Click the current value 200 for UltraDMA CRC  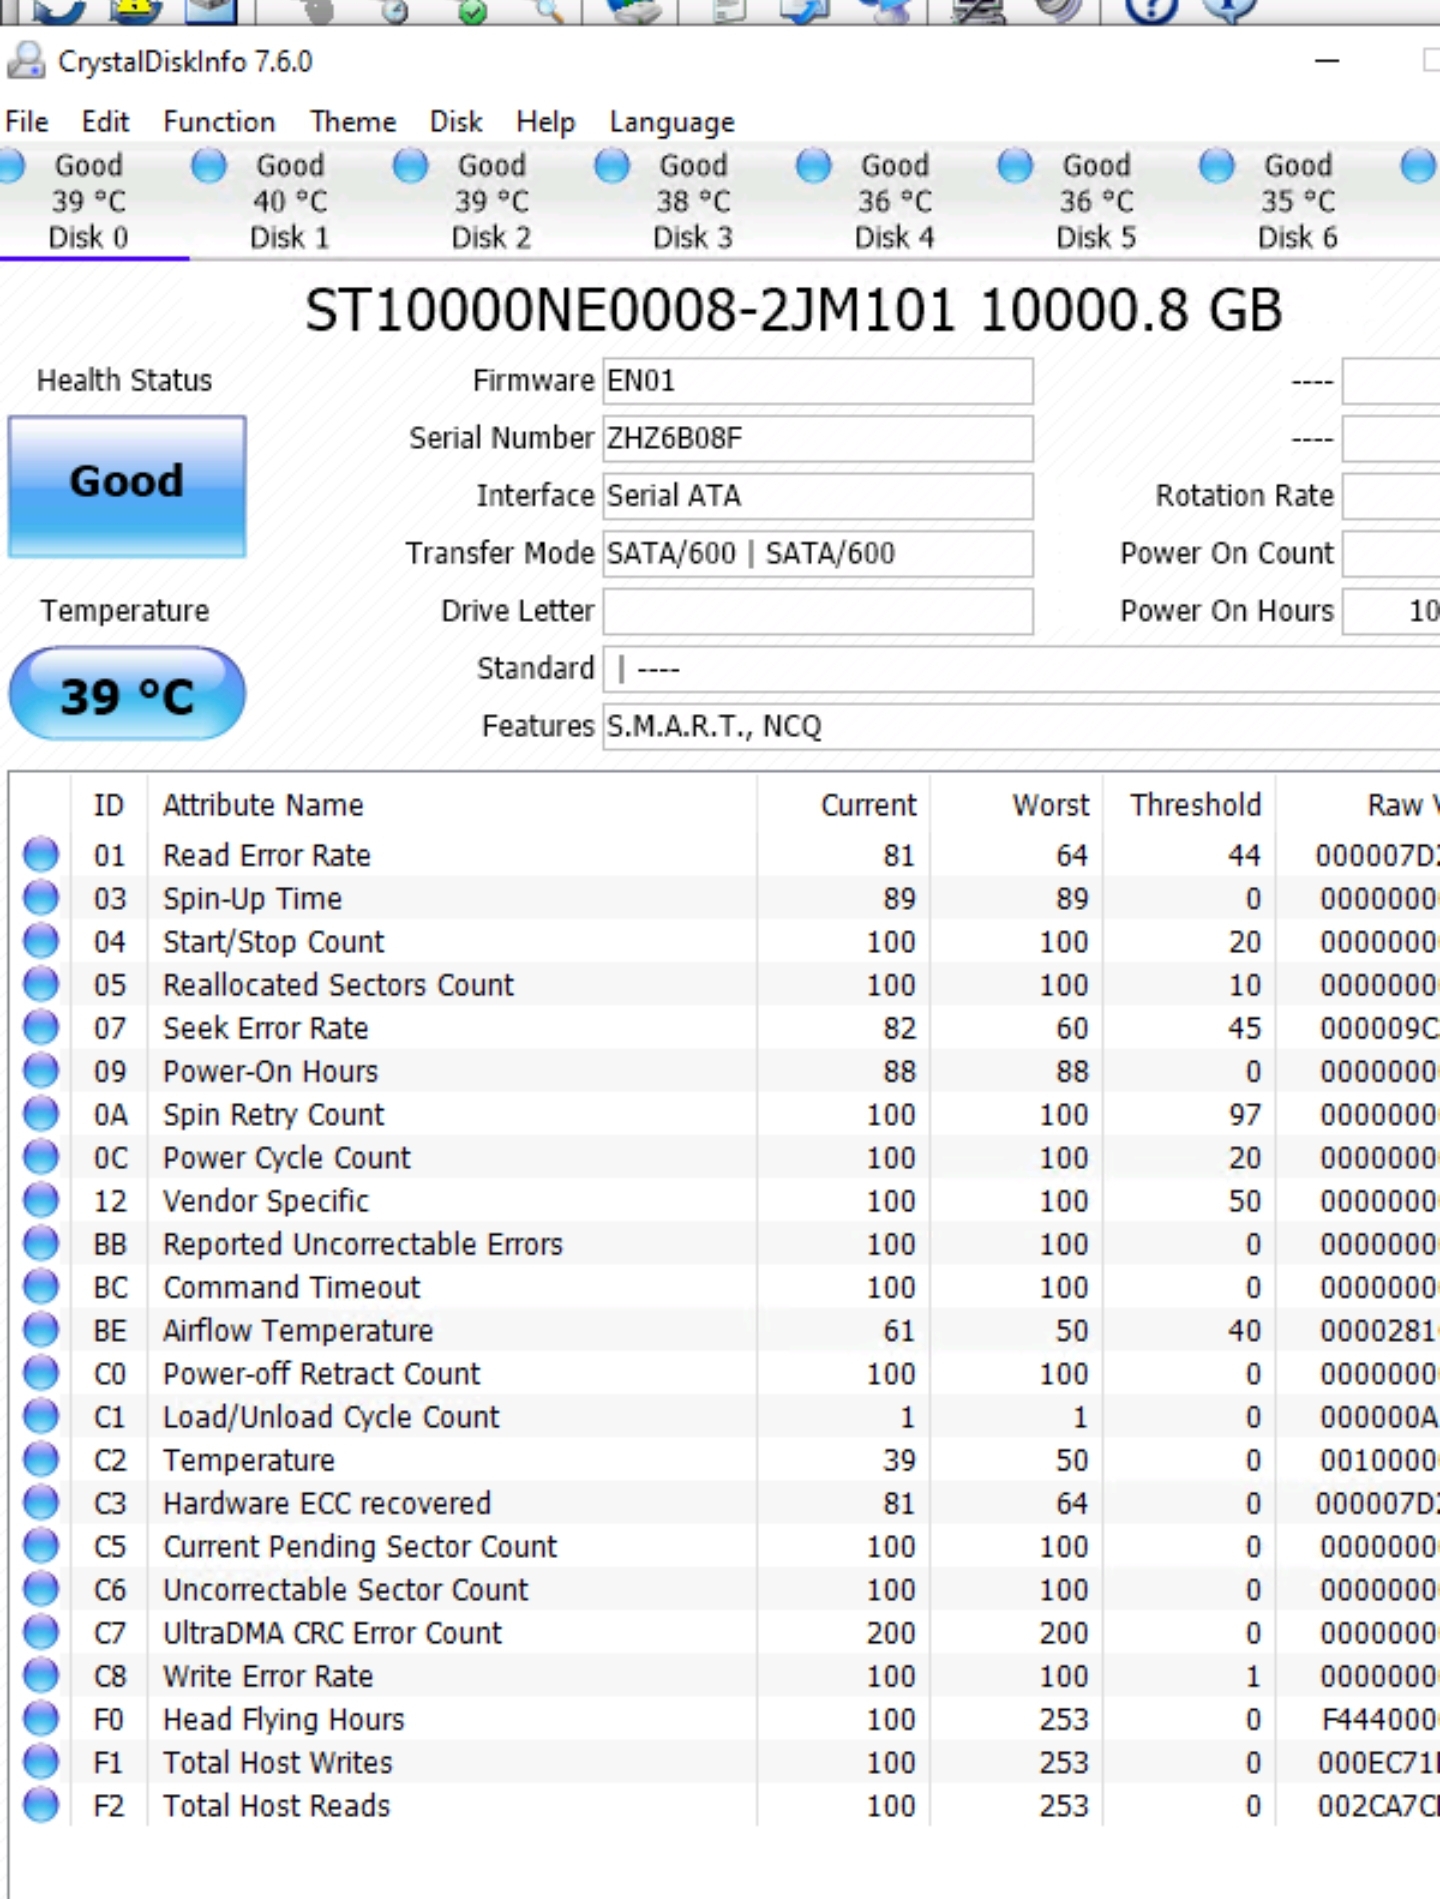(890, 1633)
